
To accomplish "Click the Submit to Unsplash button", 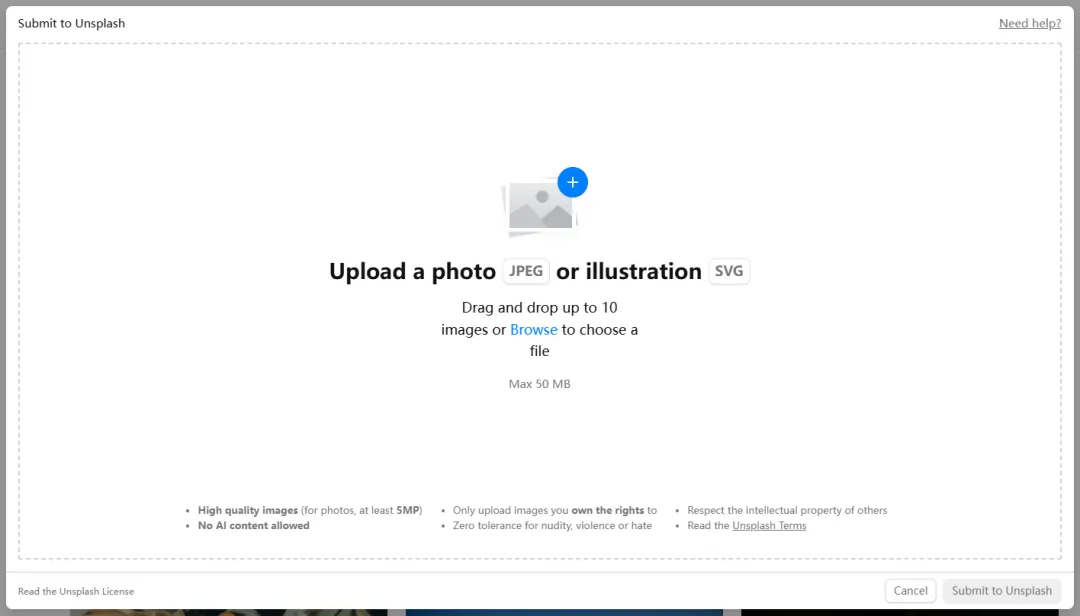I will [1001, 591].
